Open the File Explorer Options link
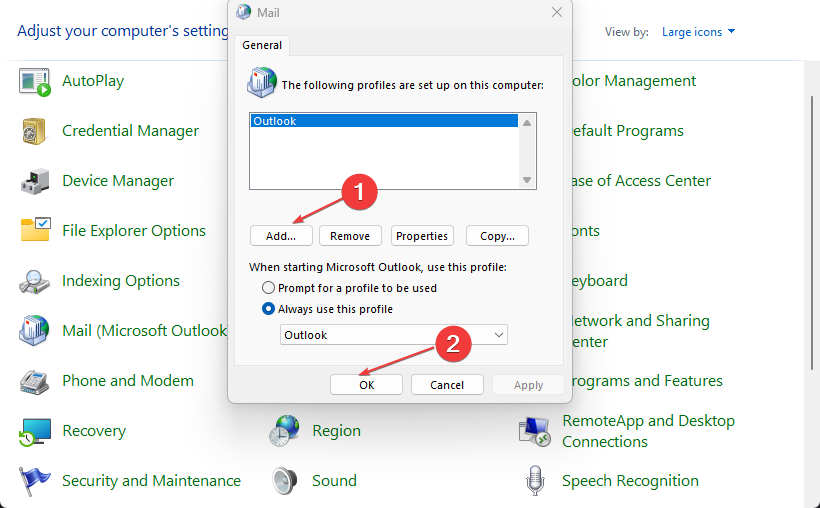Viewport: 820px width, 508px height. pos(134,231)
